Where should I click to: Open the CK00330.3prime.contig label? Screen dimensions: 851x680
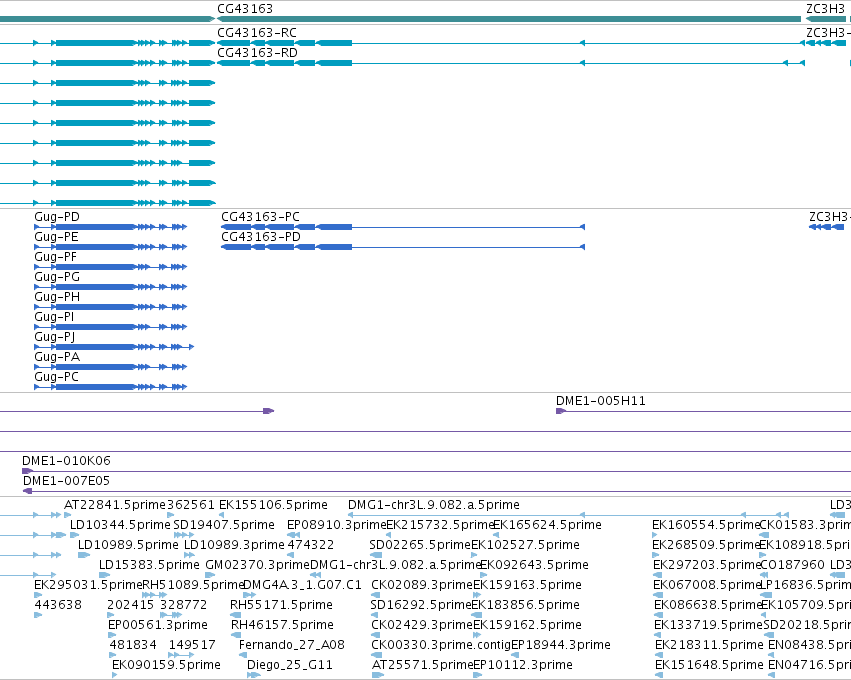(441, 645)
